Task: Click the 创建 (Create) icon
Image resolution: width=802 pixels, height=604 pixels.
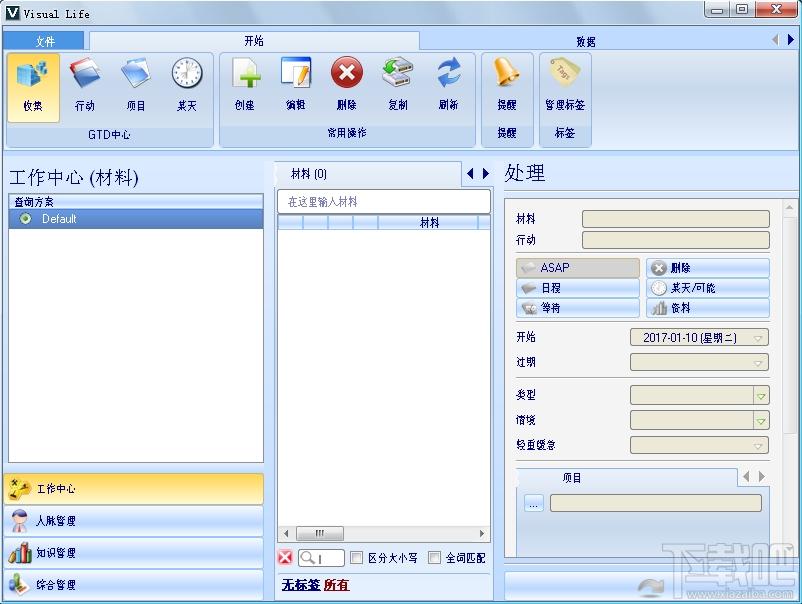Action: [x=245, y=85]
